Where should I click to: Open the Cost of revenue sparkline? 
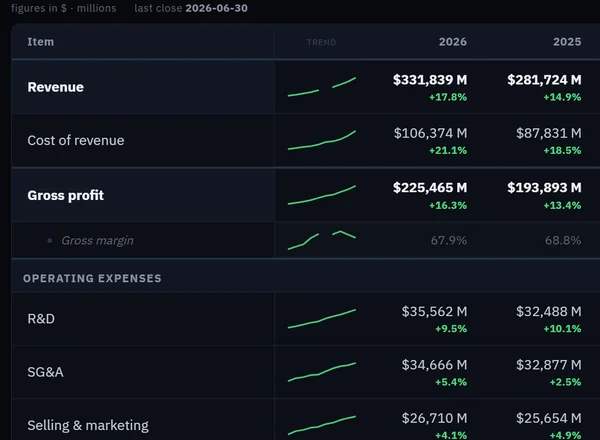click(322, 140)
